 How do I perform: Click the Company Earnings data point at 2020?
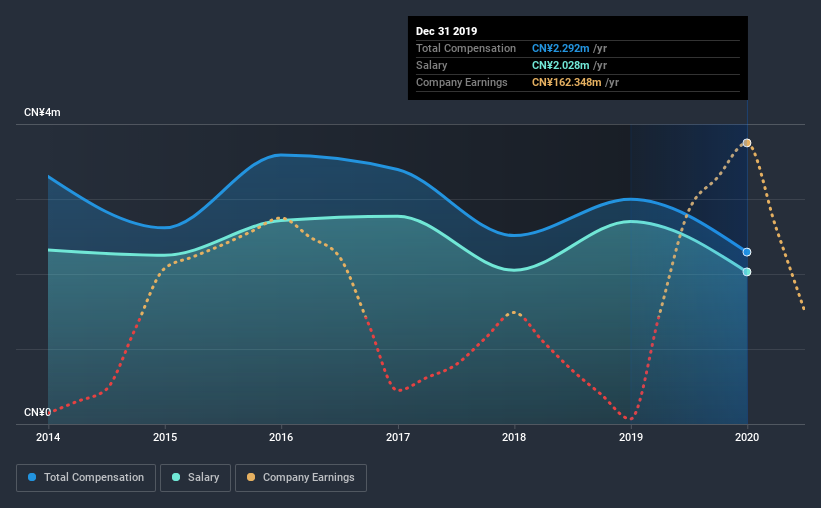pyautogui.click(x=747, y=143)
